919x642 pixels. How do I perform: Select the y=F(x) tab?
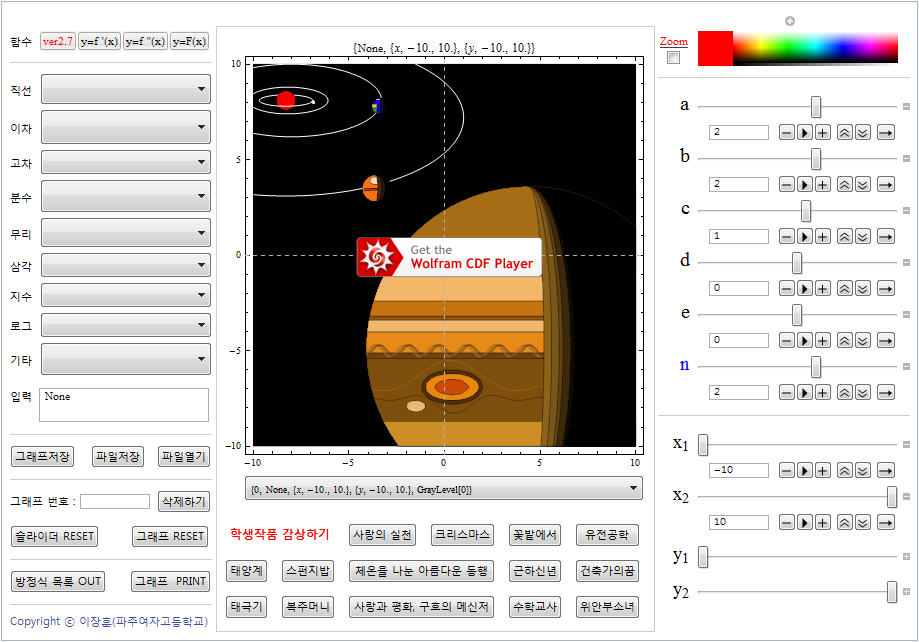point(189,42)
